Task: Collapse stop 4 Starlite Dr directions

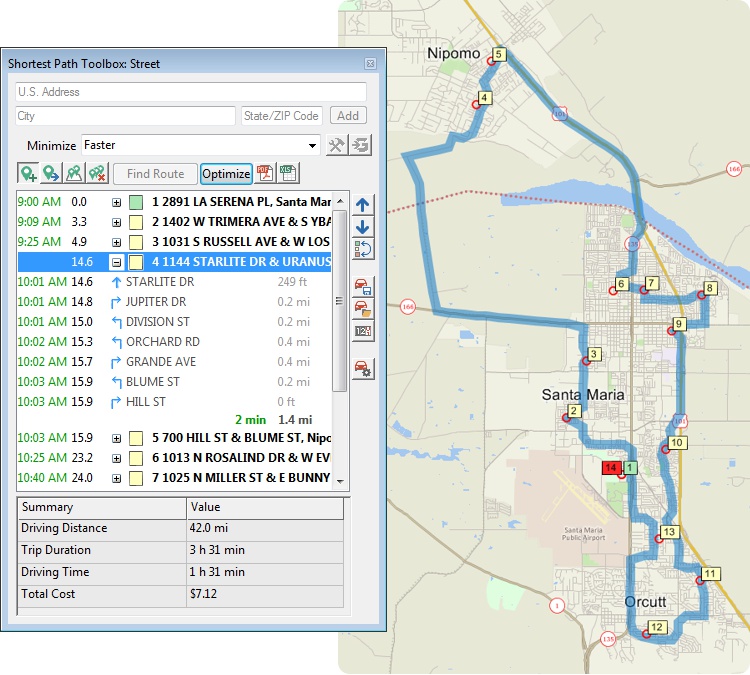Action: click(x=117, y=262)
